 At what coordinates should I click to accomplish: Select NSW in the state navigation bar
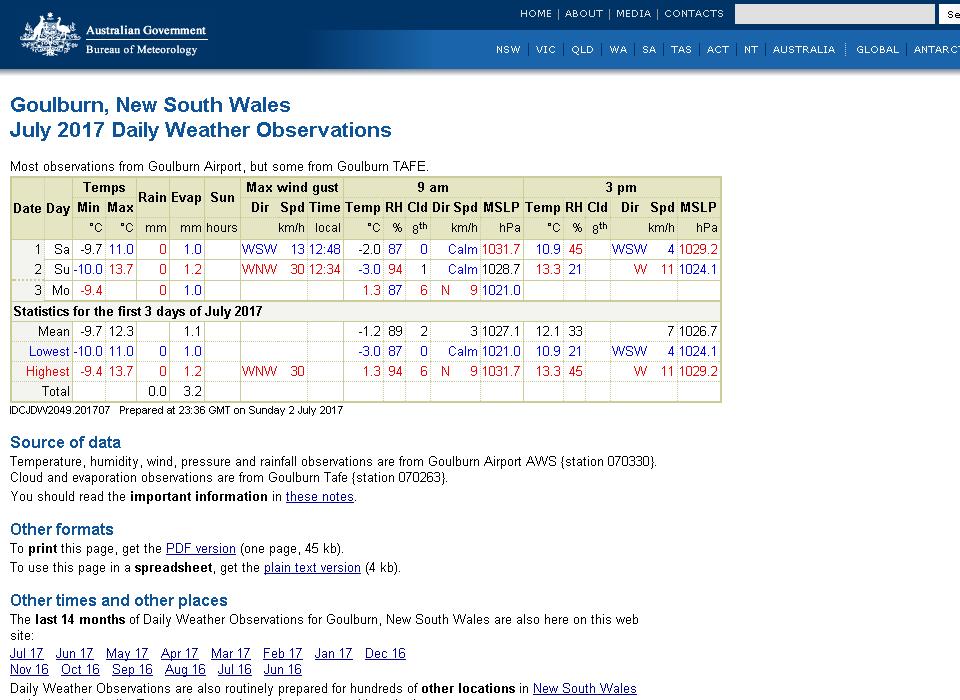tap(508, 50)
